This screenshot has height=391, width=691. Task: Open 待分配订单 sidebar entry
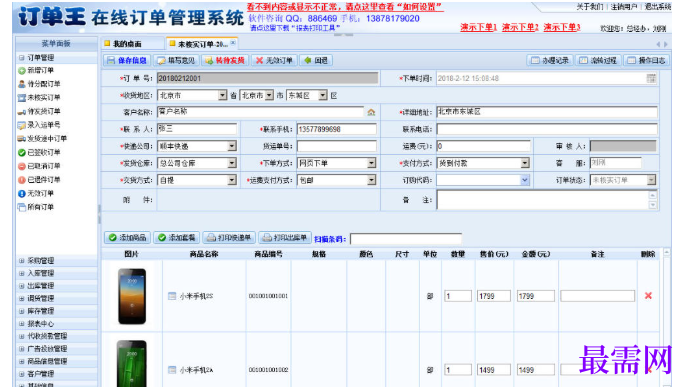[39, 84]
